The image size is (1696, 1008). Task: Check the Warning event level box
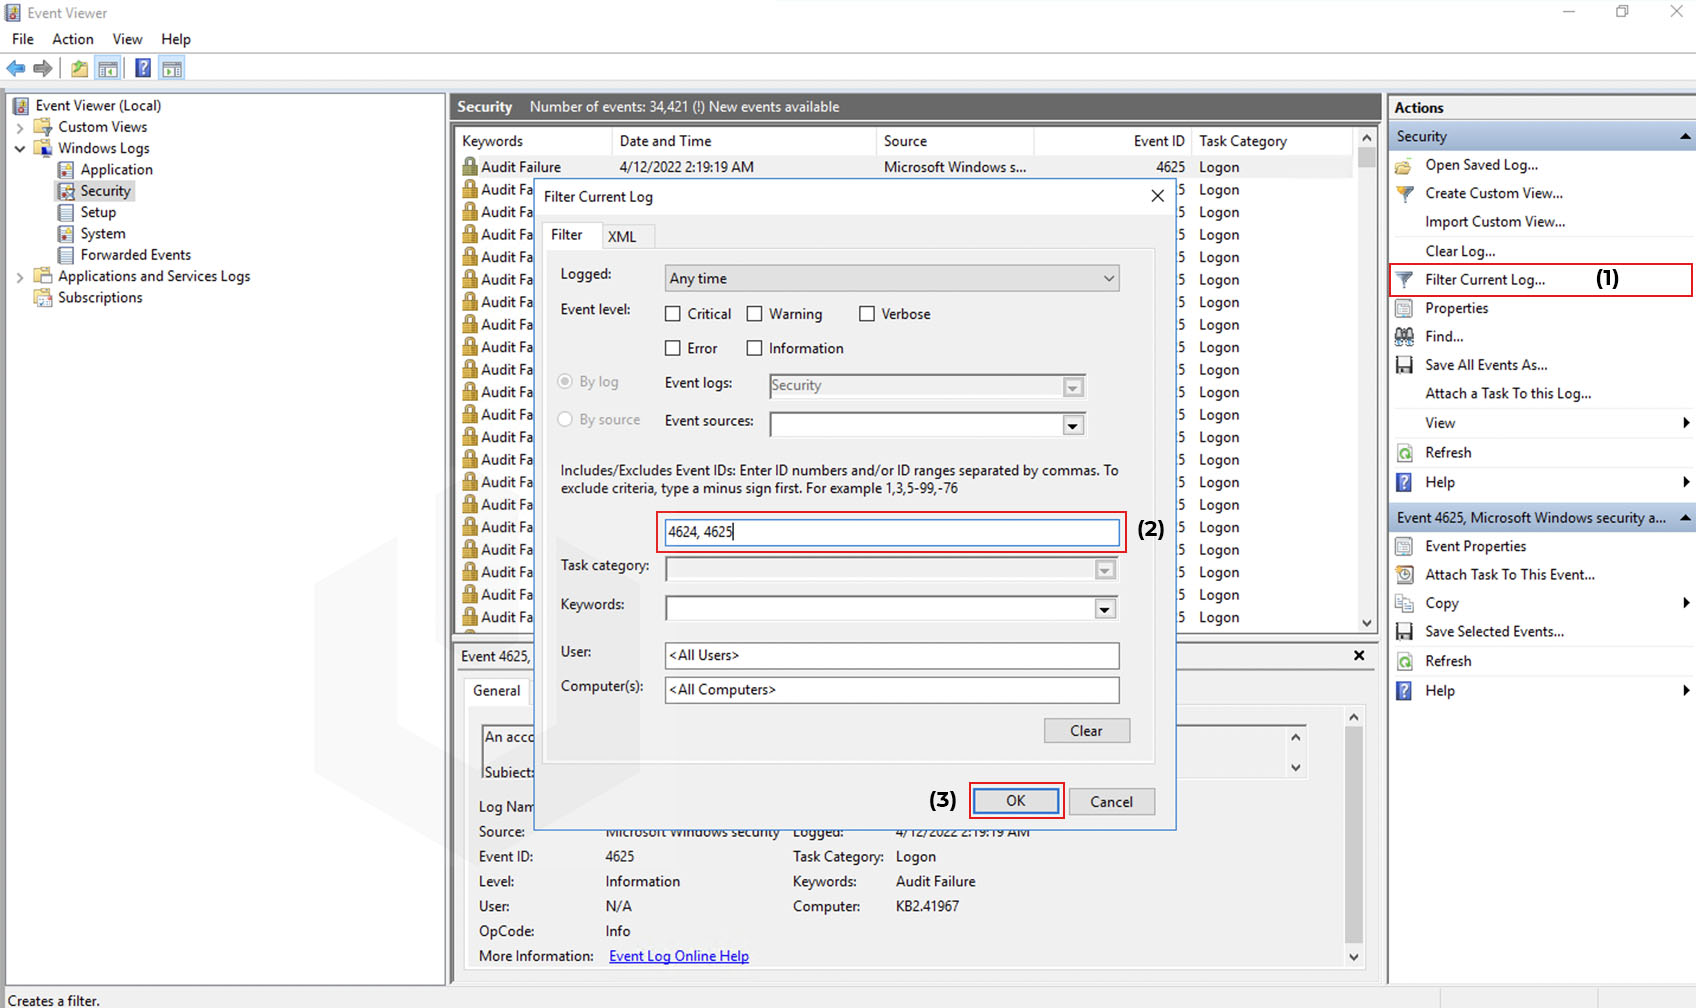pos(755,314)
